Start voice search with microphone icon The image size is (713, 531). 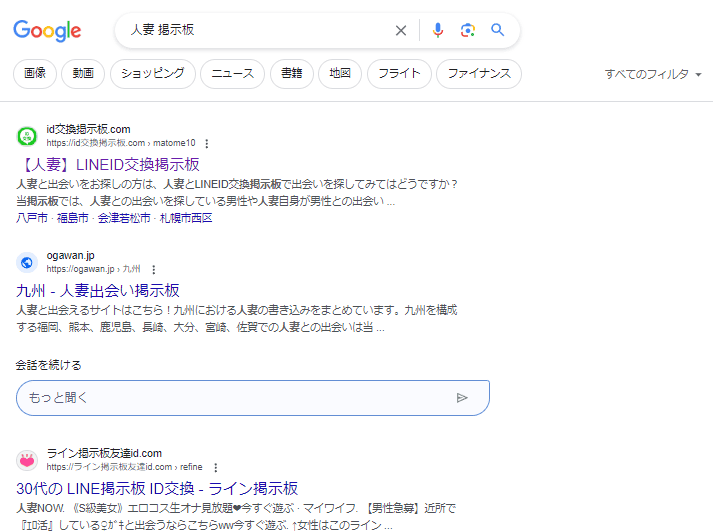[437, 30]
